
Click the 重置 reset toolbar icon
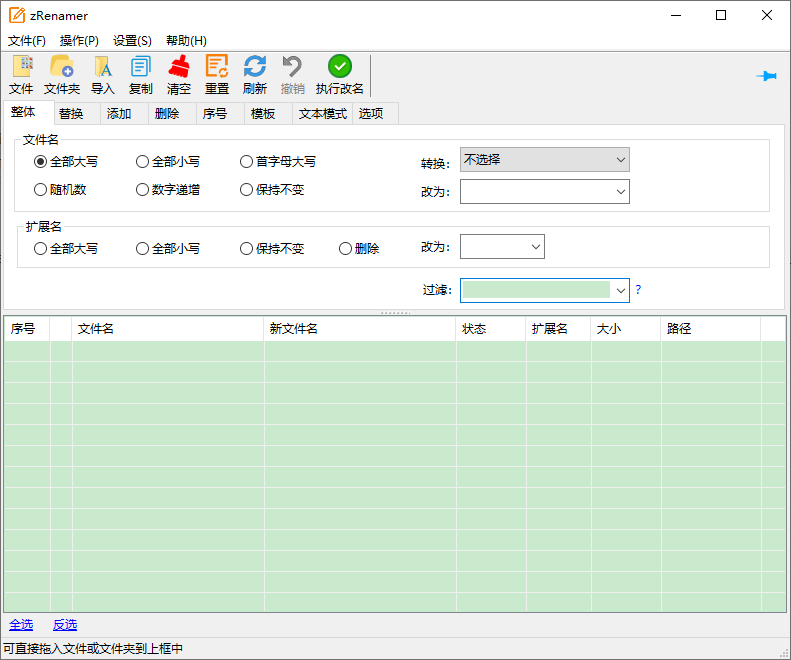pyautogui.click(x=217, y=67)
